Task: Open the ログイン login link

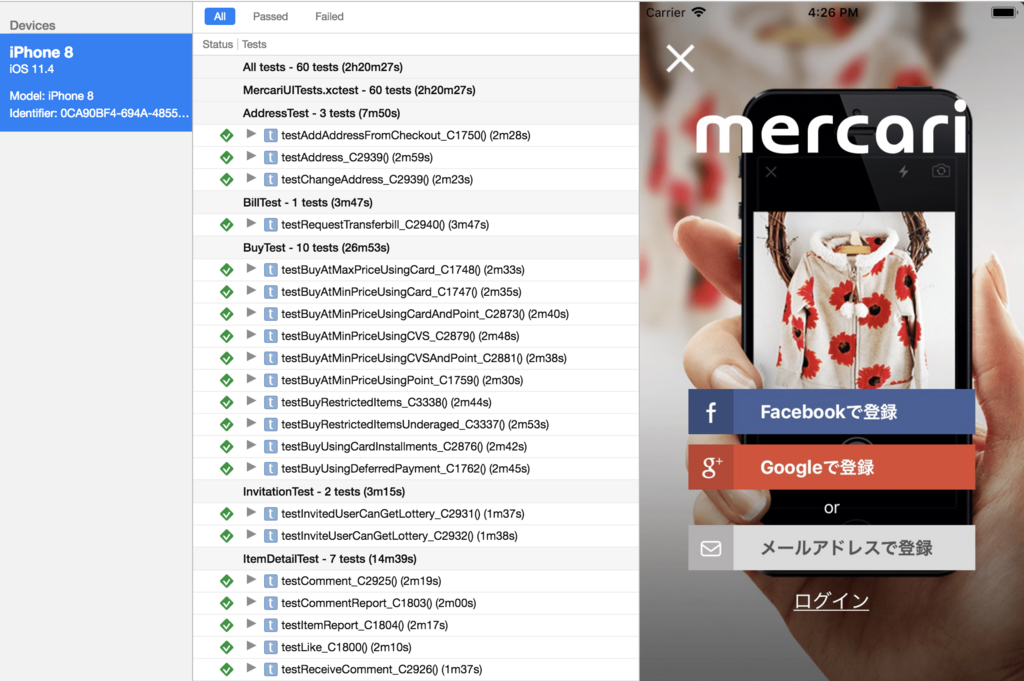Action: tap(831, 601)
